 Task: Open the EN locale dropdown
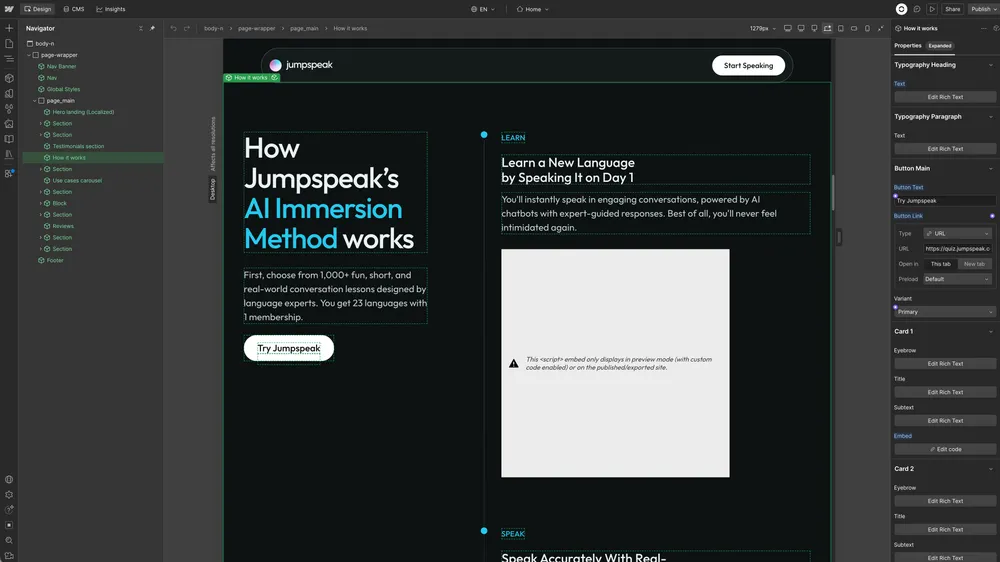(483, 9)
